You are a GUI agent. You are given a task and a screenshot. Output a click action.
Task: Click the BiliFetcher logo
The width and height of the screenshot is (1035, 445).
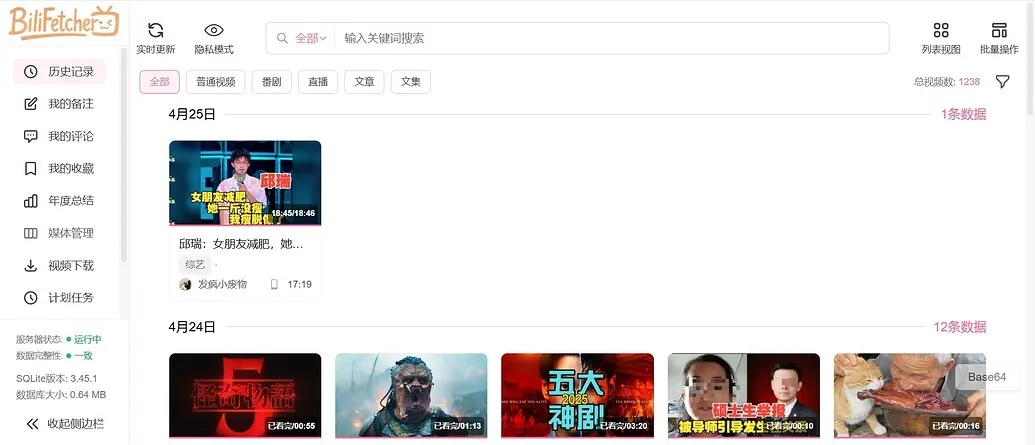pyautogui.click(x=64, y=22)
